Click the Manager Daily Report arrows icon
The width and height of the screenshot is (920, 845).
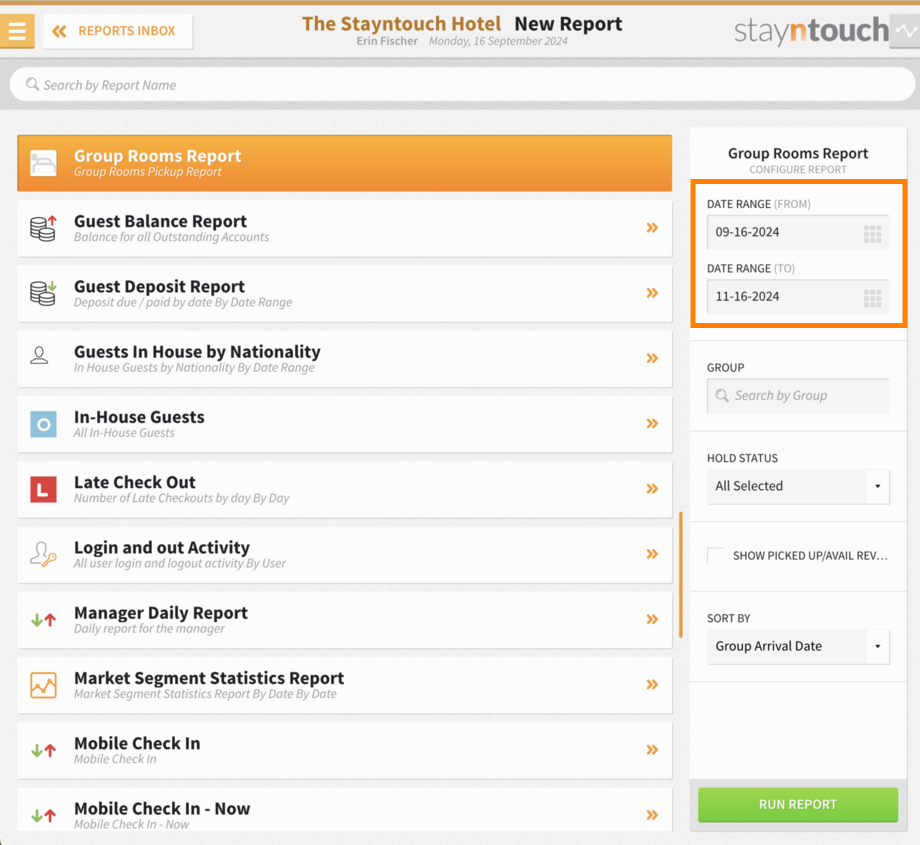click(43, 620)
